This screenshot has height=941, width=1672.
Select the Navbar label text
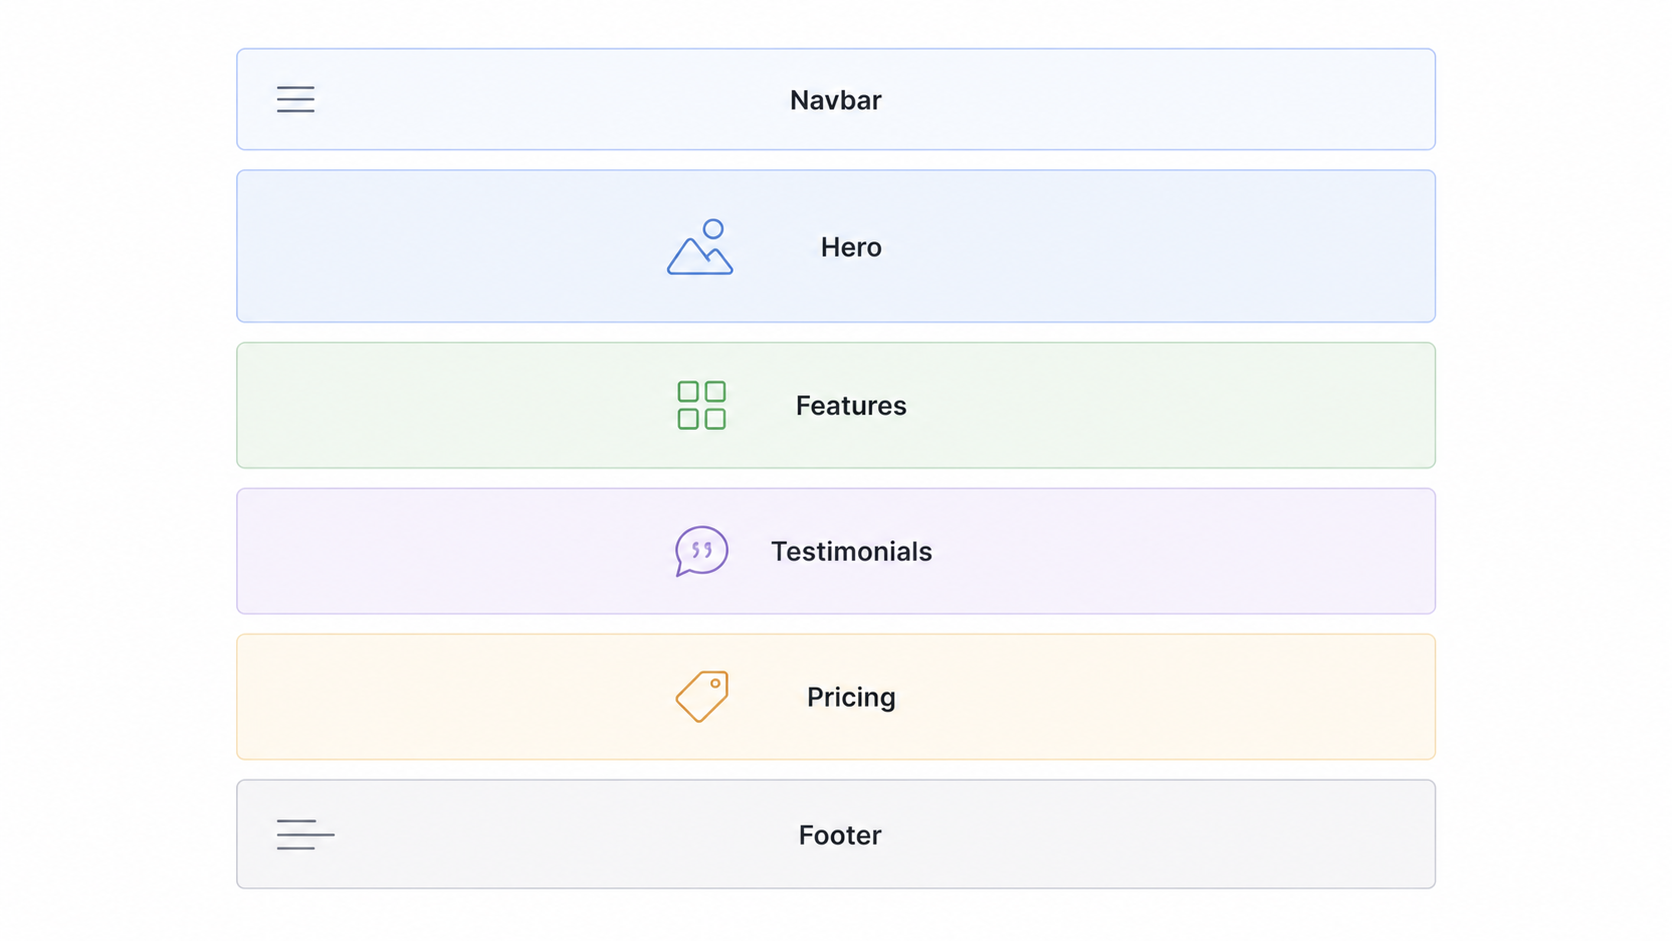tap(835, 100)
